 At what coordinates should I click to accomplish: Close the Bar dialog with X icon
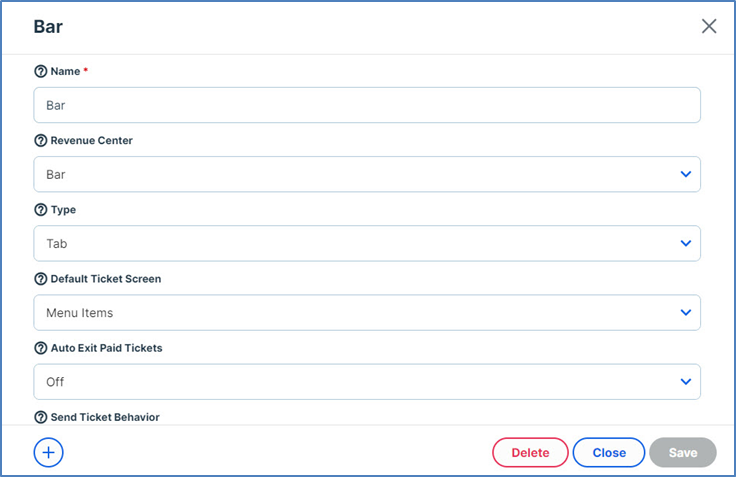[x=709, y=27]
